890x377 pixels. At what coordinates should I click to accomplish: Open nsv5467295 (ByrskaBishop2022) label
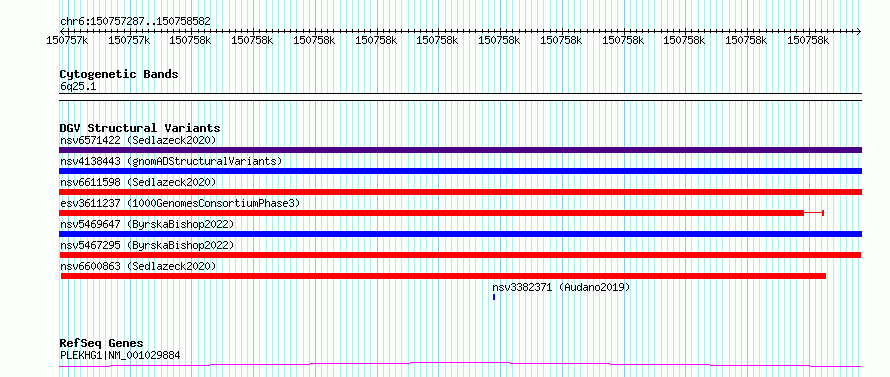tap(147, 245)
